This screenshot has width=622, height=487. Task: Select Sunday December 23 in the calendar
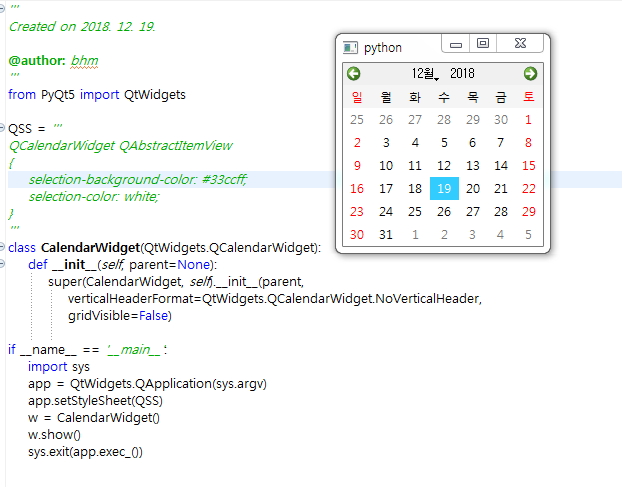pos(357,211)
